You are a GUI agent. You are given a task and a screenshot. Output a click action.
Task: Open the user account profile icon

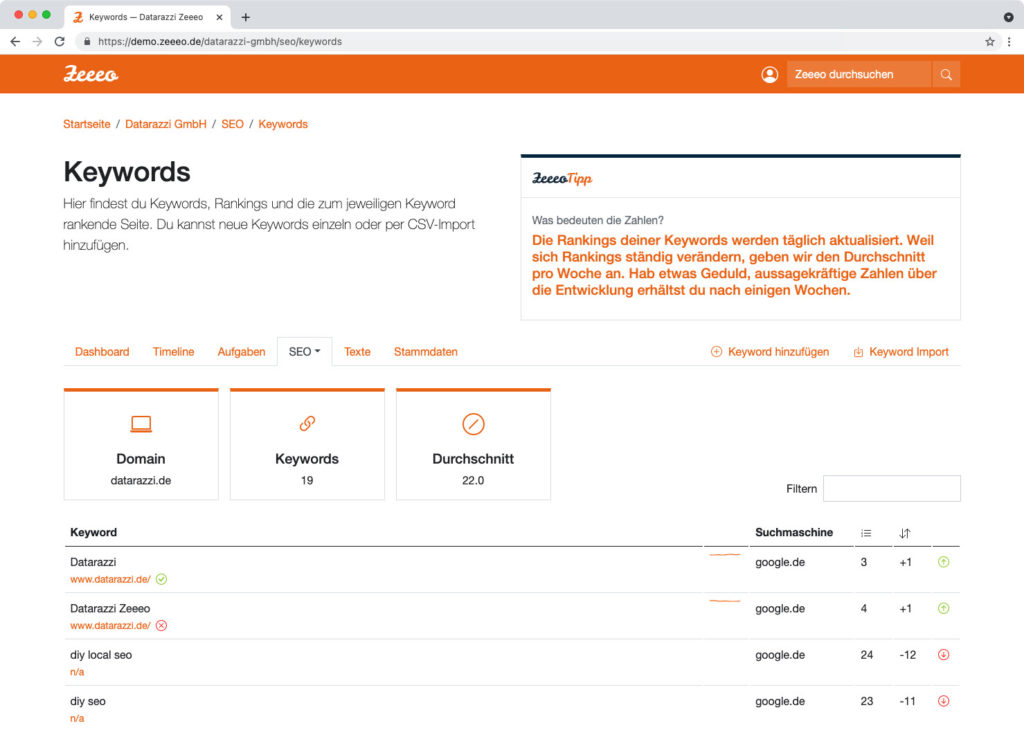(x=769, y=74)
